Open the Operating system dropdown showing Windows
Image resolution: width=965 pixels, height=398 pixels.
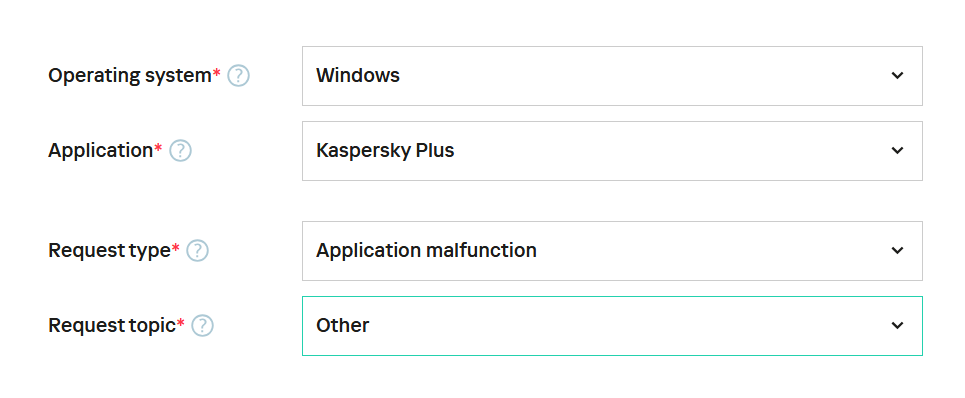pos(612,76)
